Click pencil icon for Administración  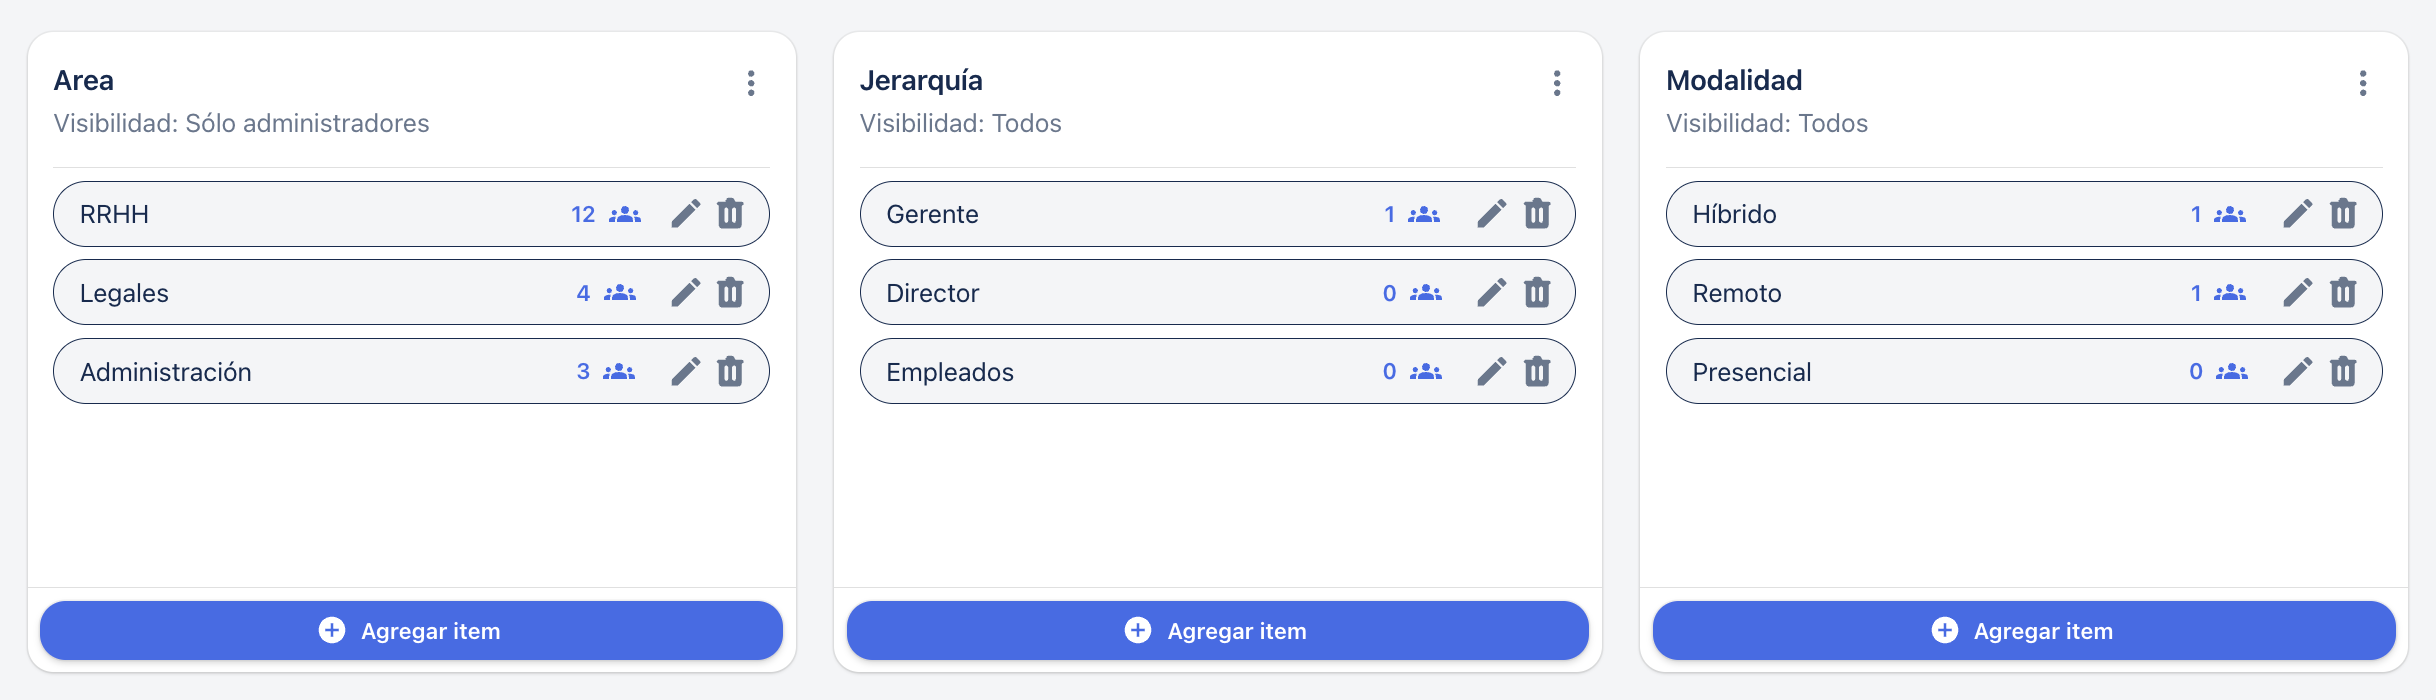coord(686,372)
